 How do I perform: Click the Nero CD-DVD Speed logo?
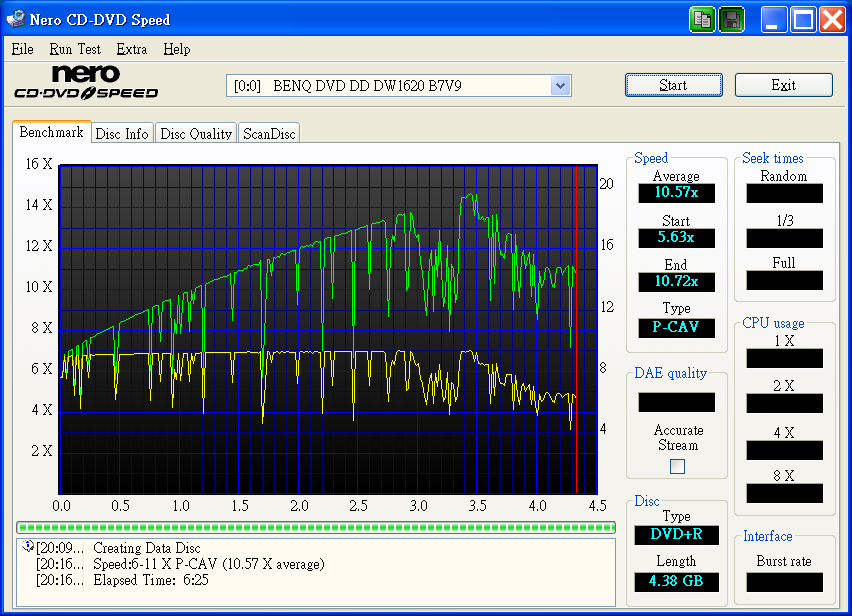click(x=86, y=83)
